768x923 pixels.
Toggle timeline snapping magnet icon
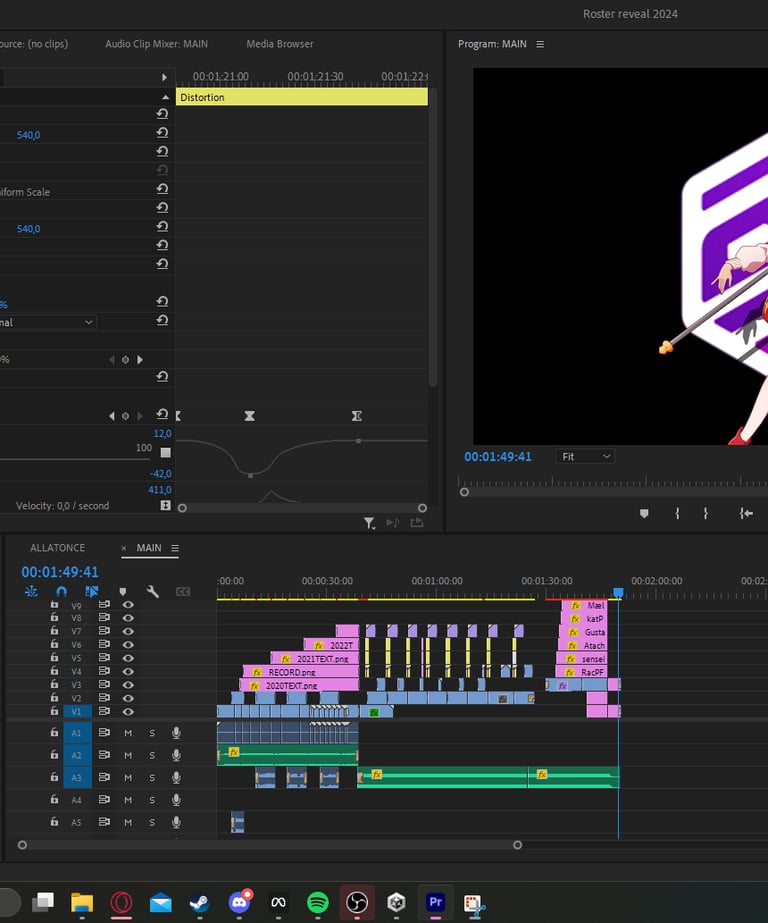pyautogui.click(x=62, y=592)
